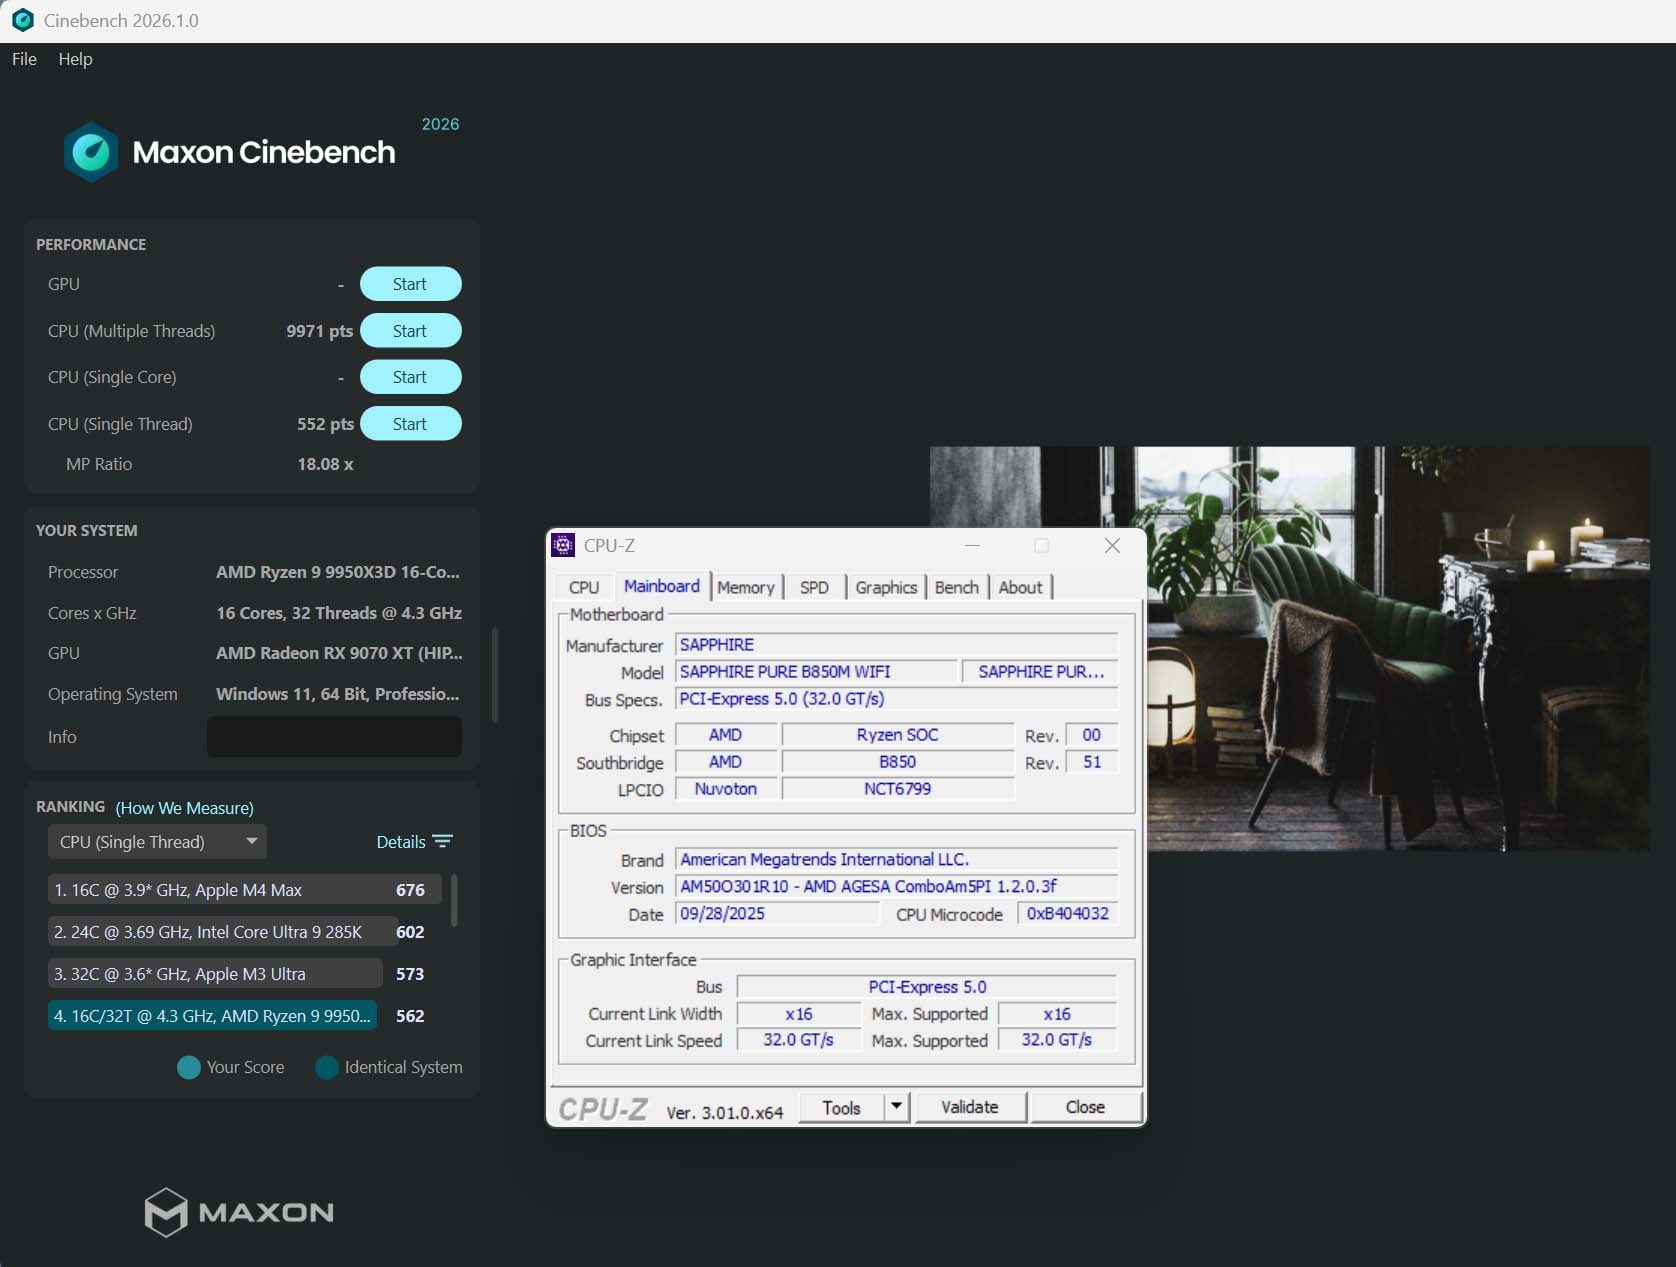The image size is (1676, 1267).
Task: Open the Details ranking filter
Action: (x=414, y=842)
